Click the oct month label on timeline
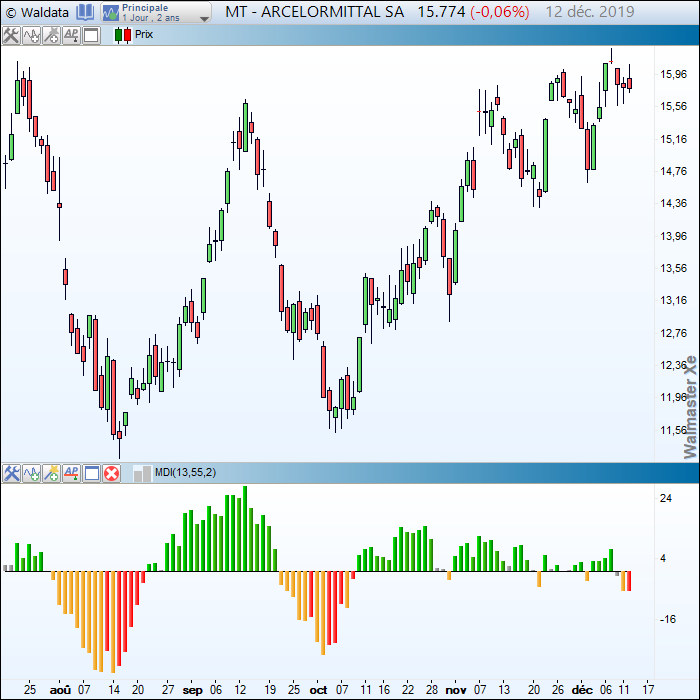 coord(318,690)
